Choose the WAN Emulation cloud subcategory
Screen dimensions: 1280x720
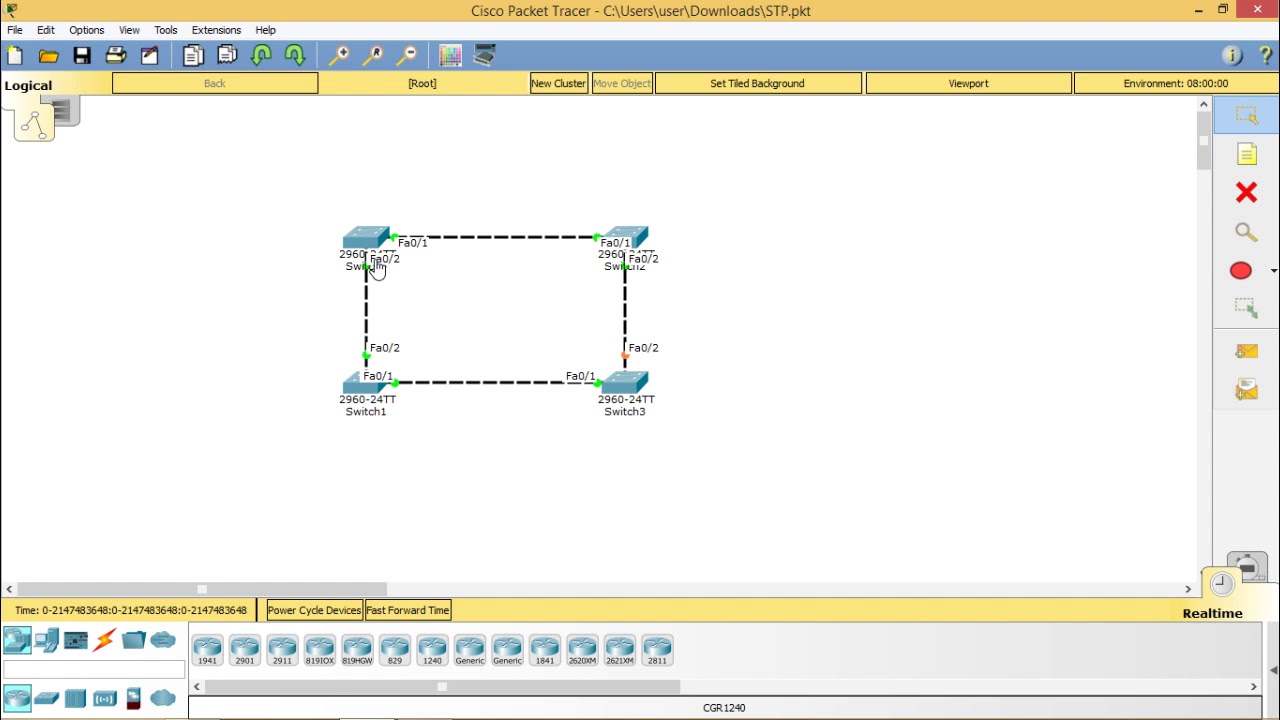(x=163, y=698)
